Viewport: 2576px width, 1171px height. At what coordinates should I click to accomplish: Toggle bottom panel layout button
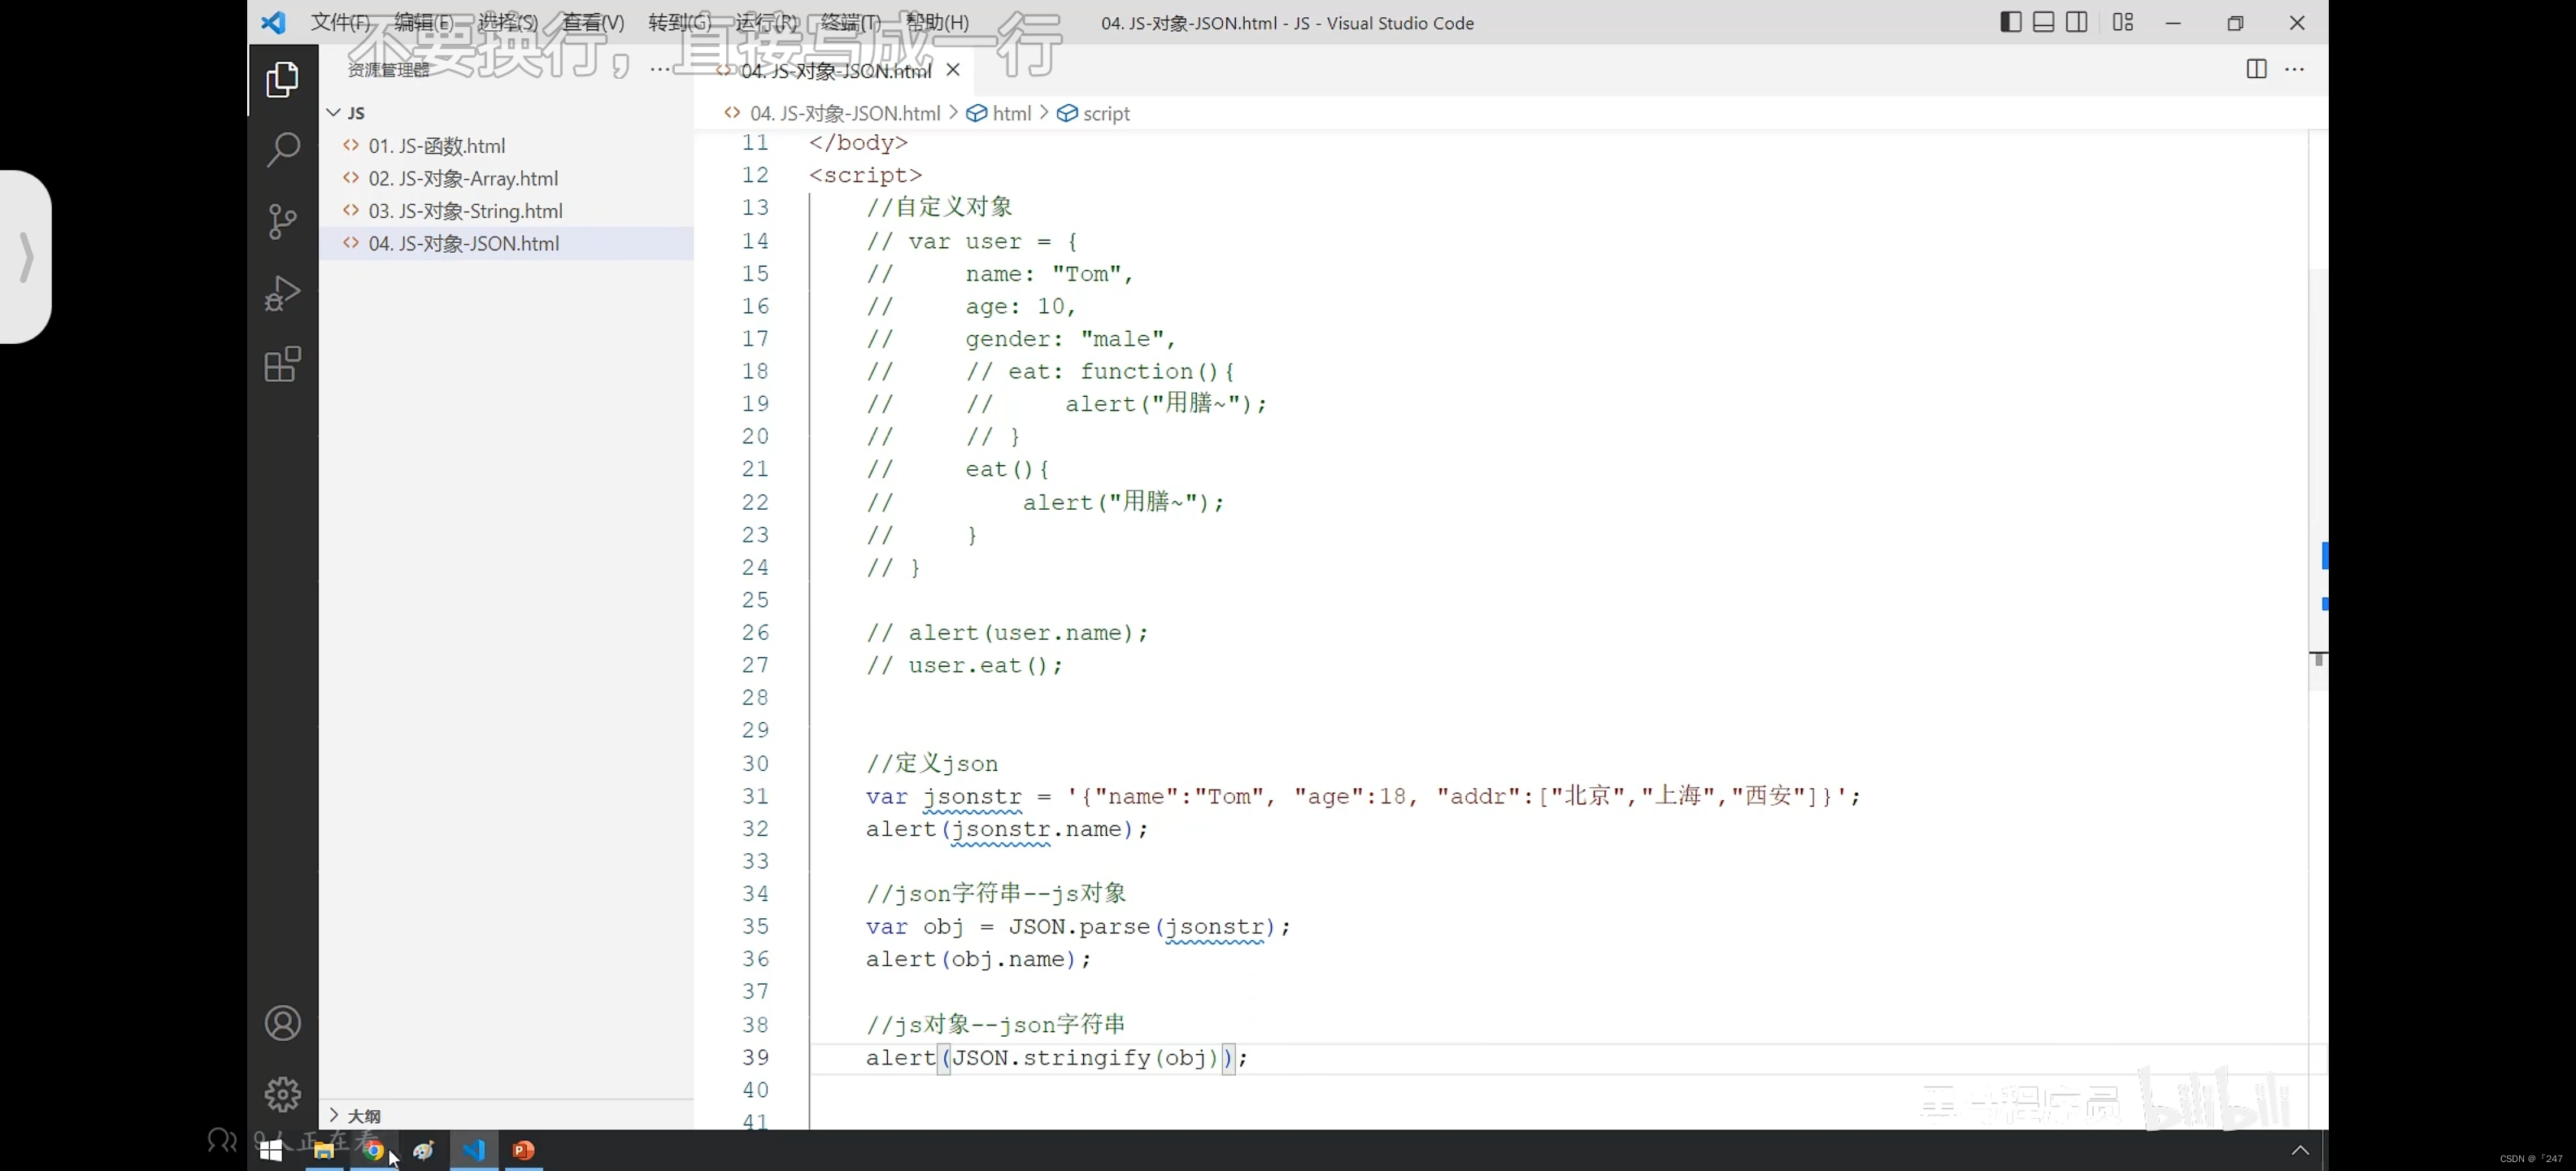pos(2043,22)
